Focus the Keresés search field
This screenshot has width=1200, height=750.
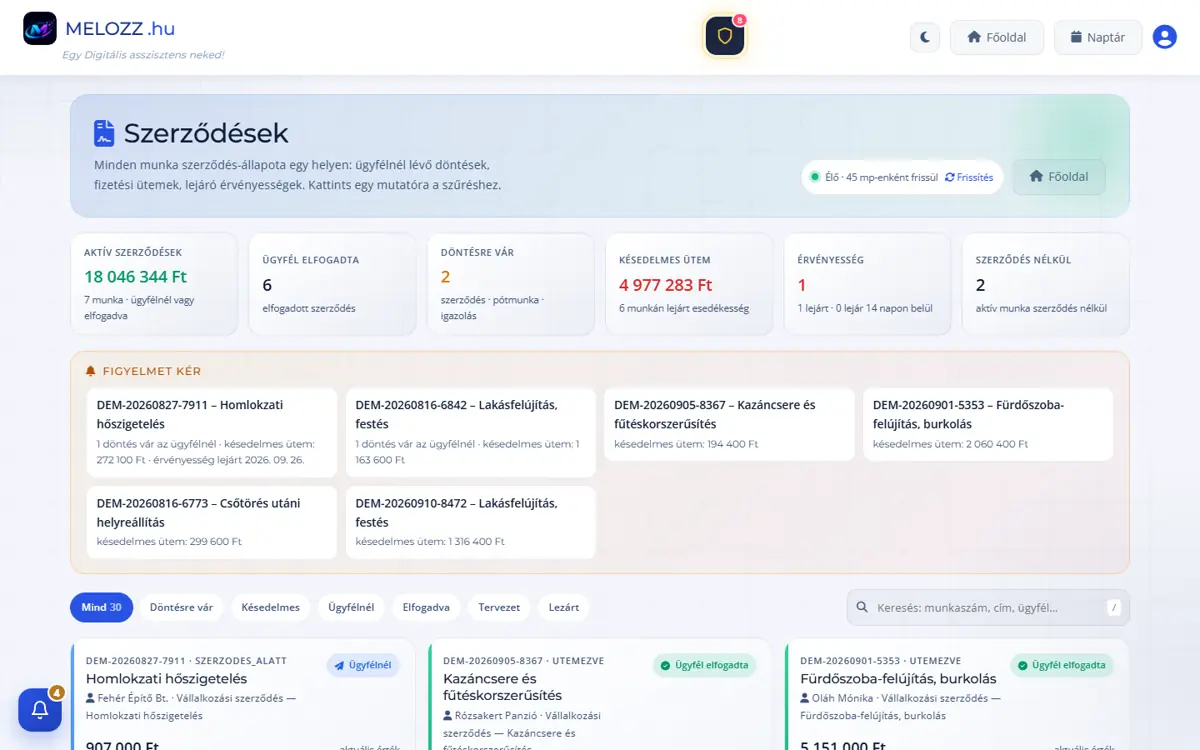click(988, 607)
